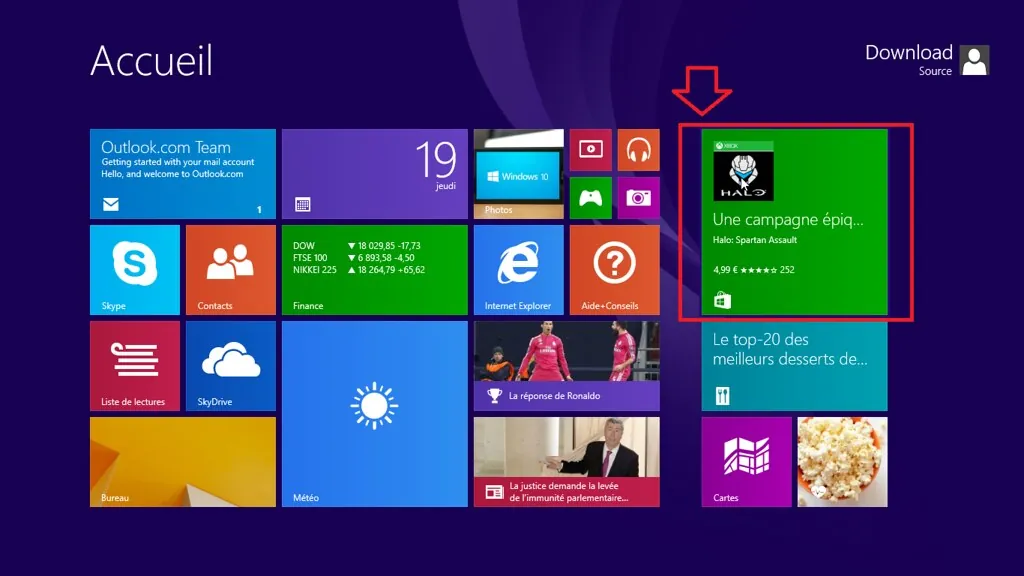Open the Contacts tile
This screenshot has height=576, width=1024.
click(x=231, y=270)
